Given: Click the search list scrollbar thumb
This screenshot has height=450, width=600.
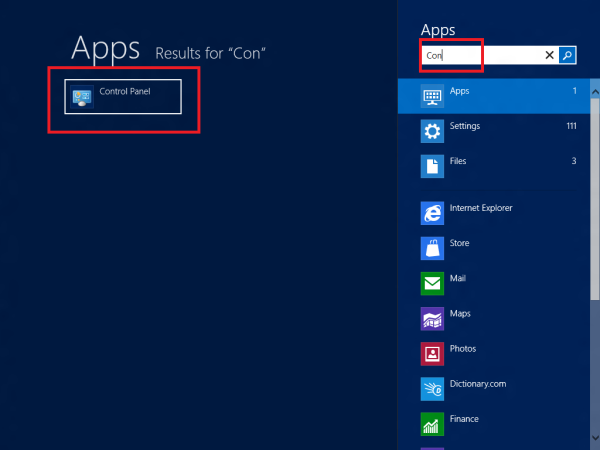Looking at the screenshot, I should (x=595, y=199).
